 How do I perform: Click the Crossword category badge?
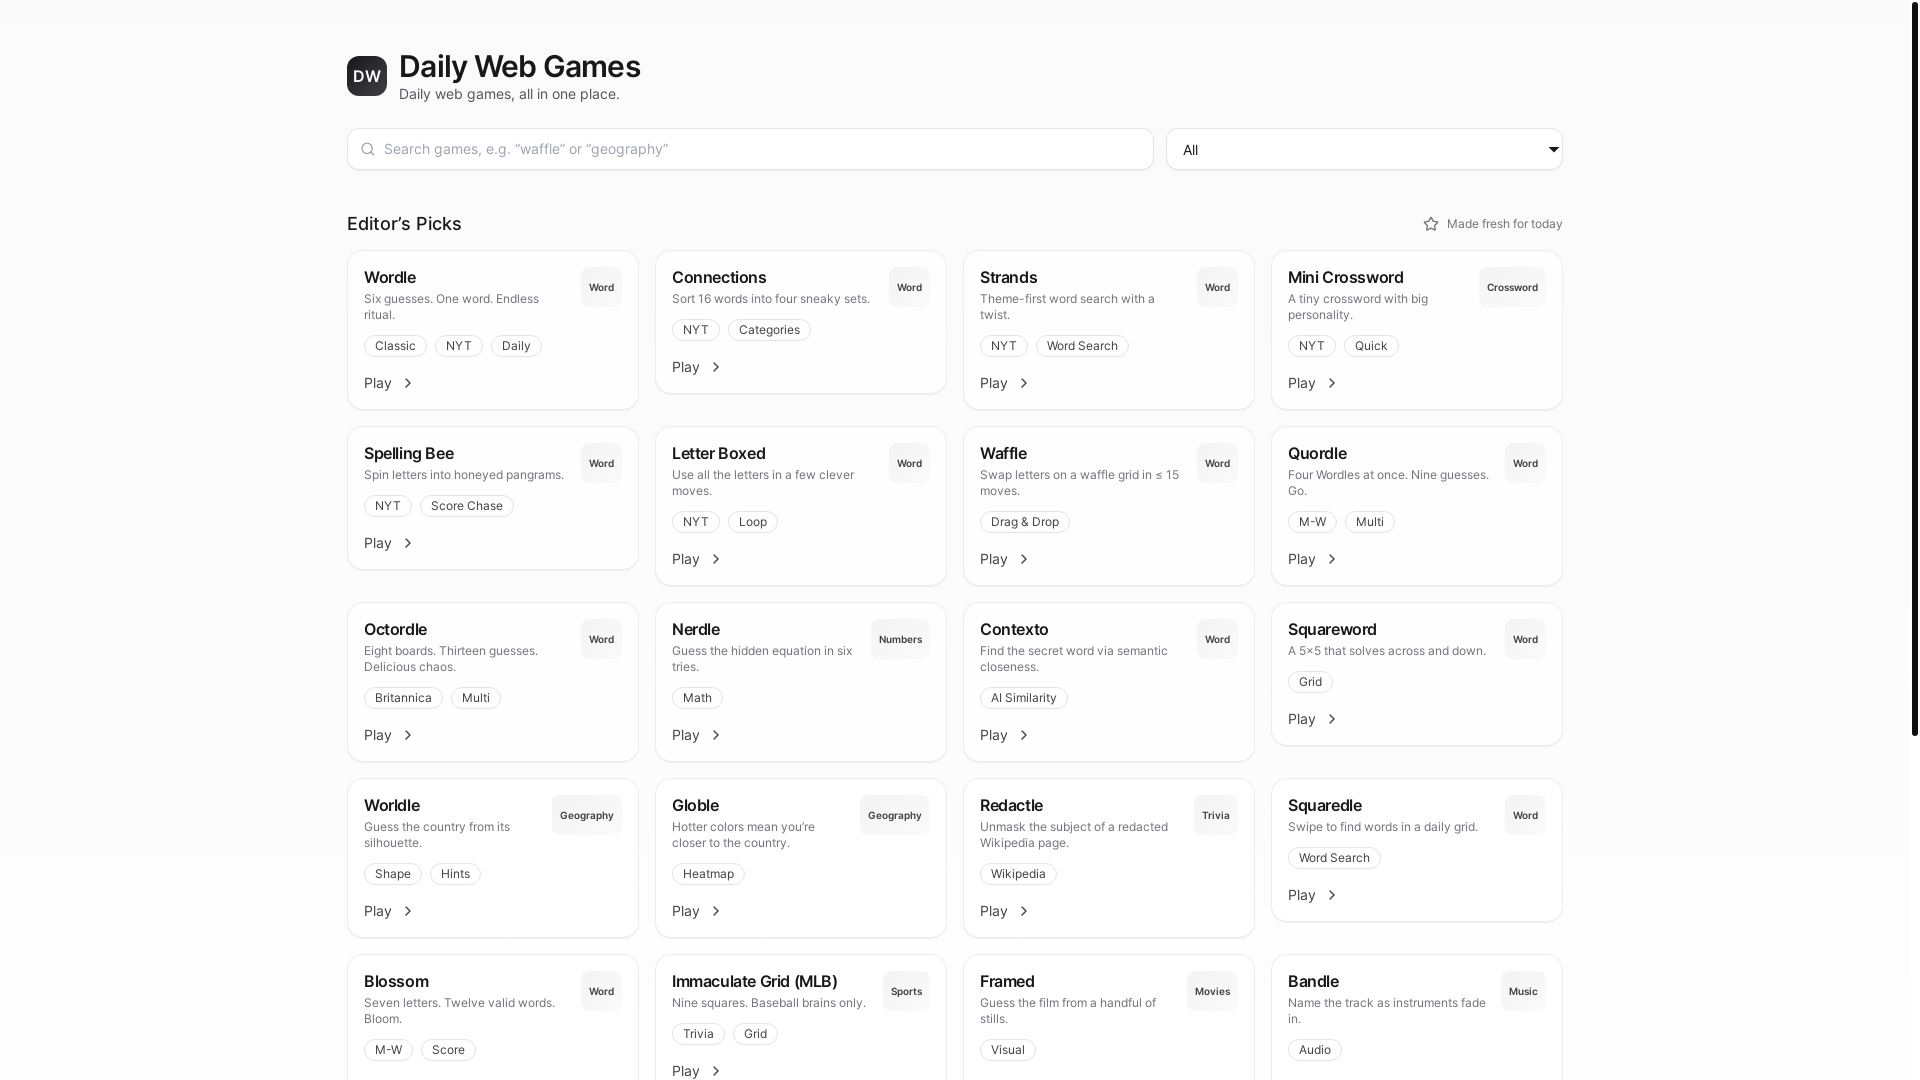pyautogui.click(x=1512, y=287)
